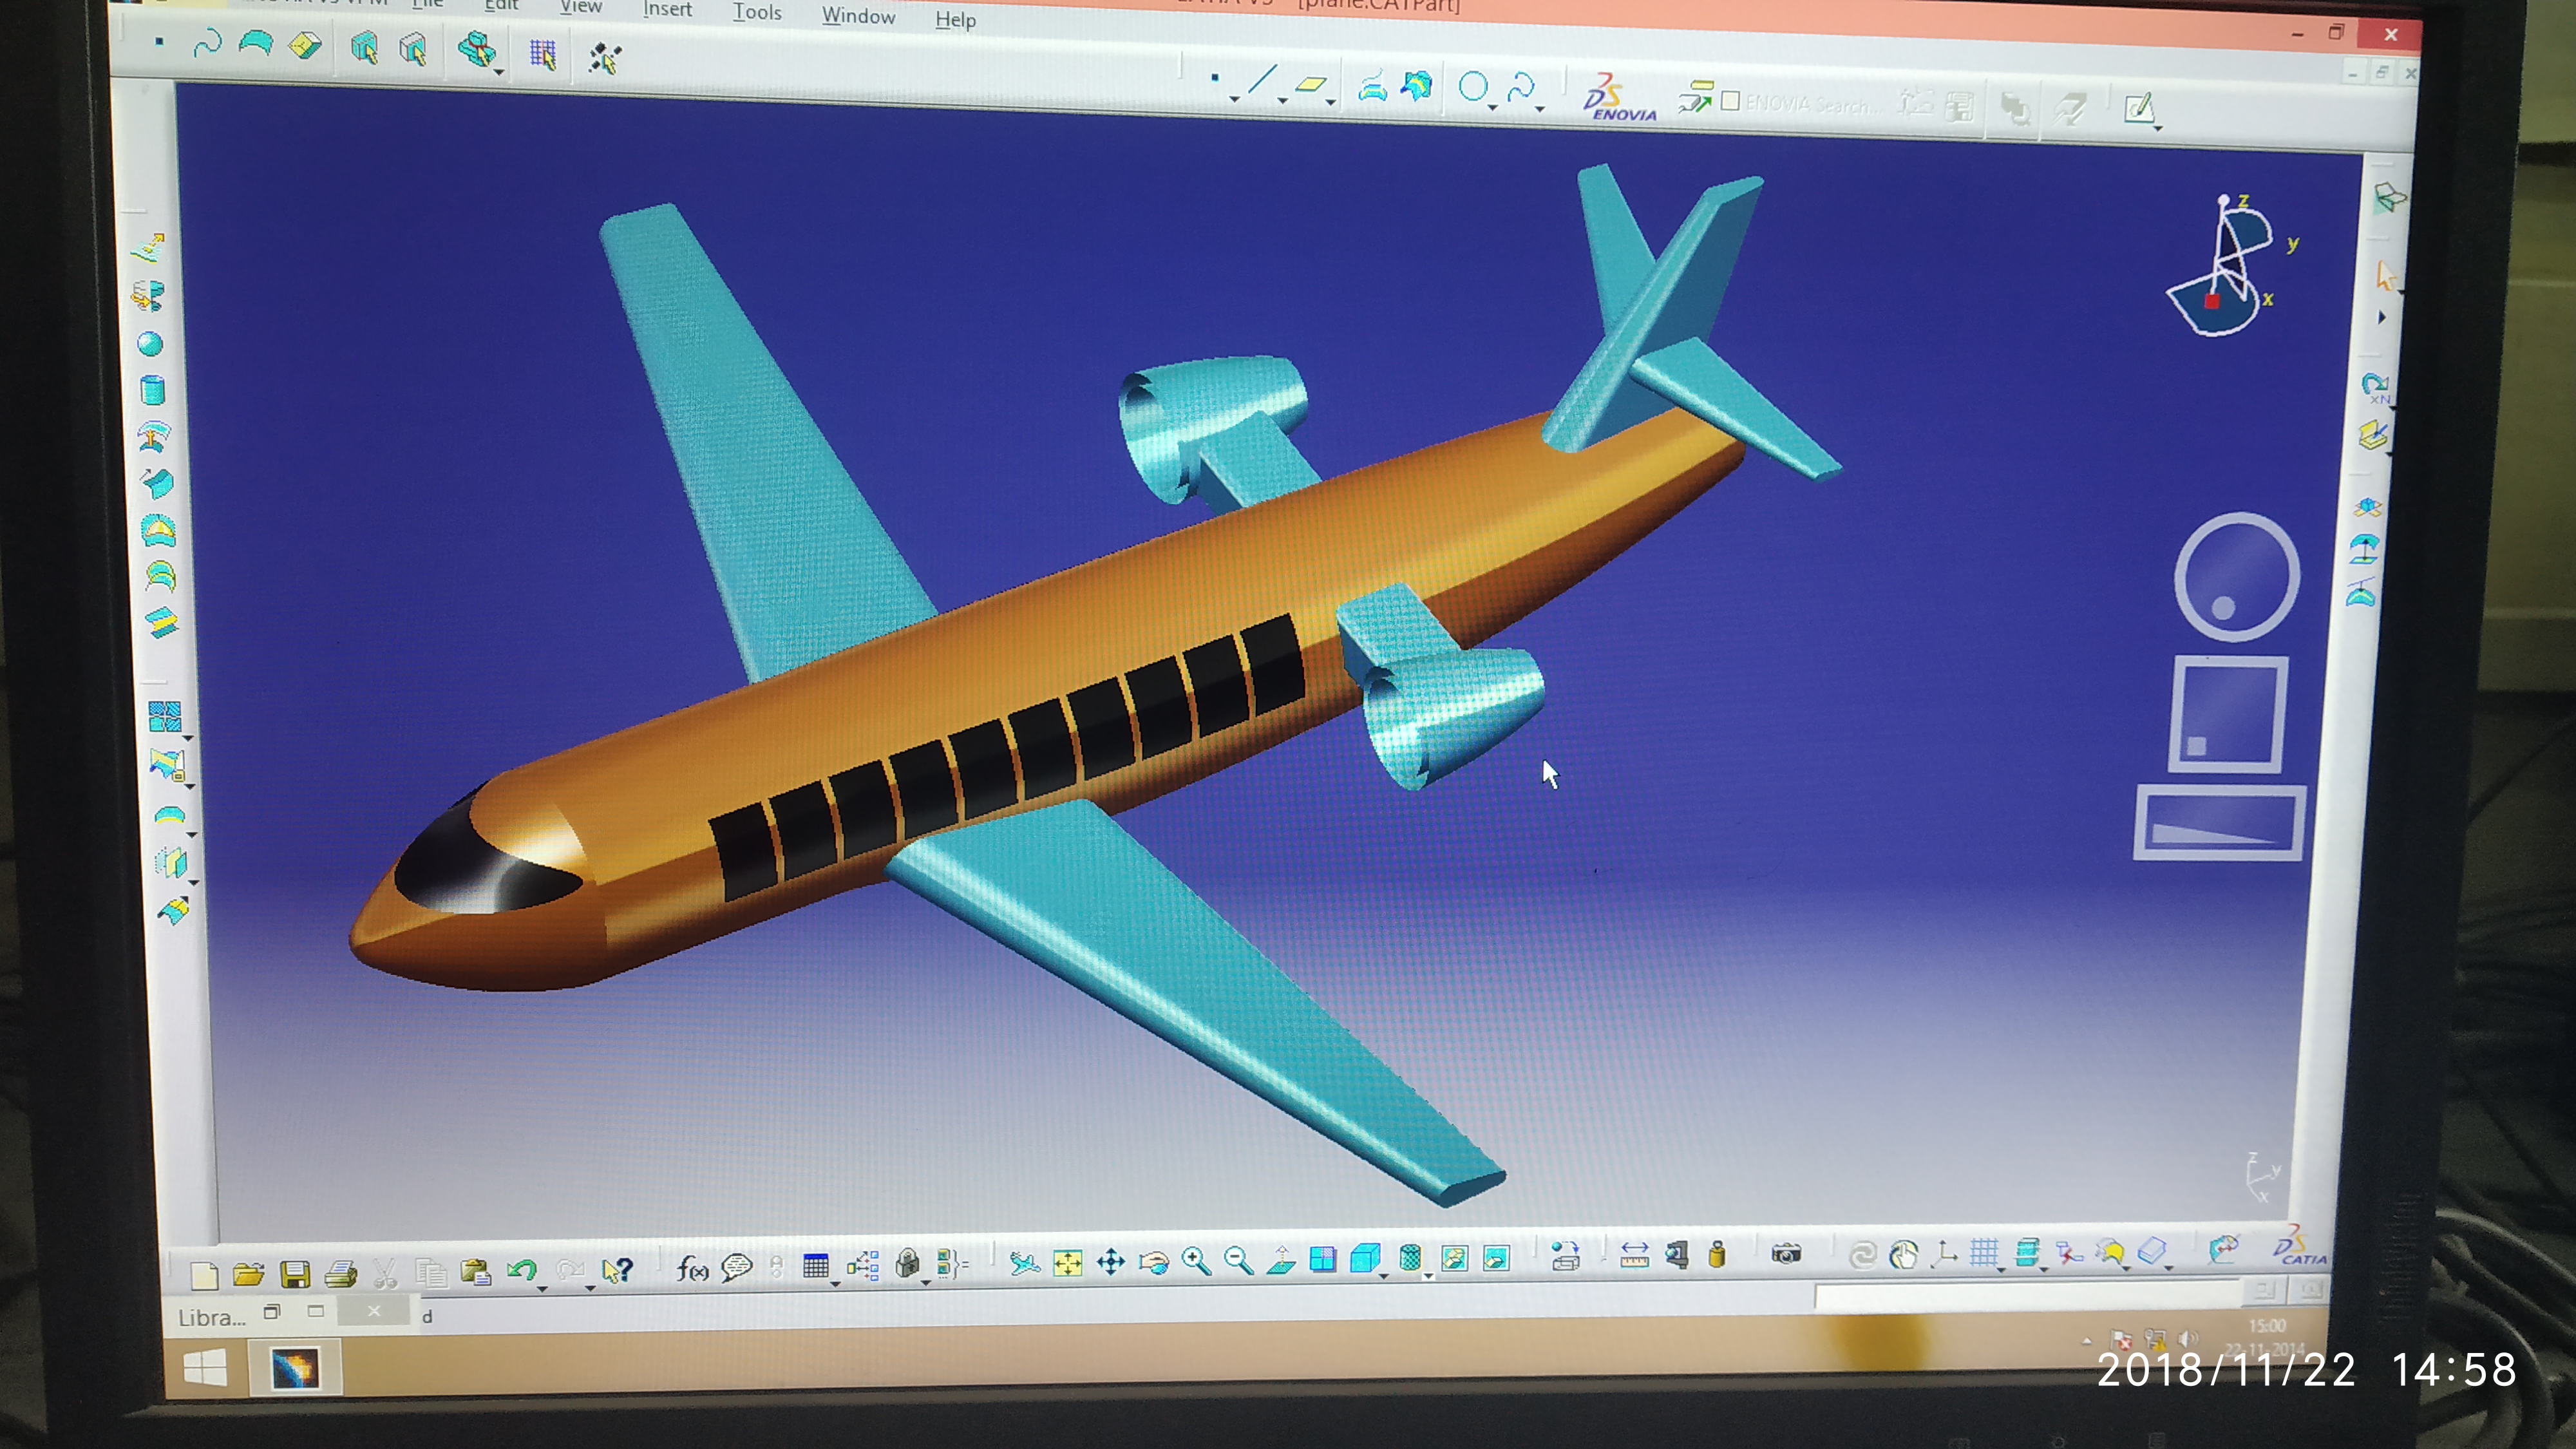Toggle the ENOVIA Search checkbox
This screenshot has height=1449, width=2576.
tap(1731, 101)
